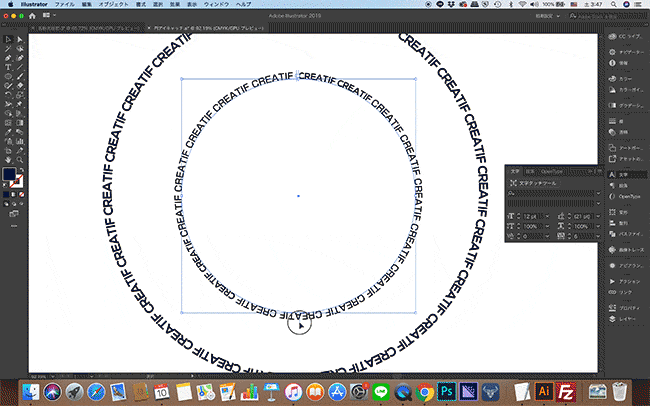The width and height of the screenshot is (650, 406).
Task: Select the Gradient tool
Action: point(19,123)
